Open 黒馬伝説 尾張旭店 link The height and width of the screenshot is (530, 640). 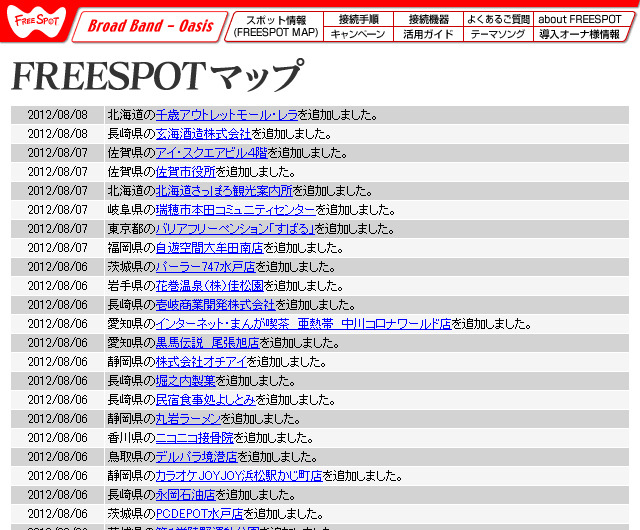point(207,343)
